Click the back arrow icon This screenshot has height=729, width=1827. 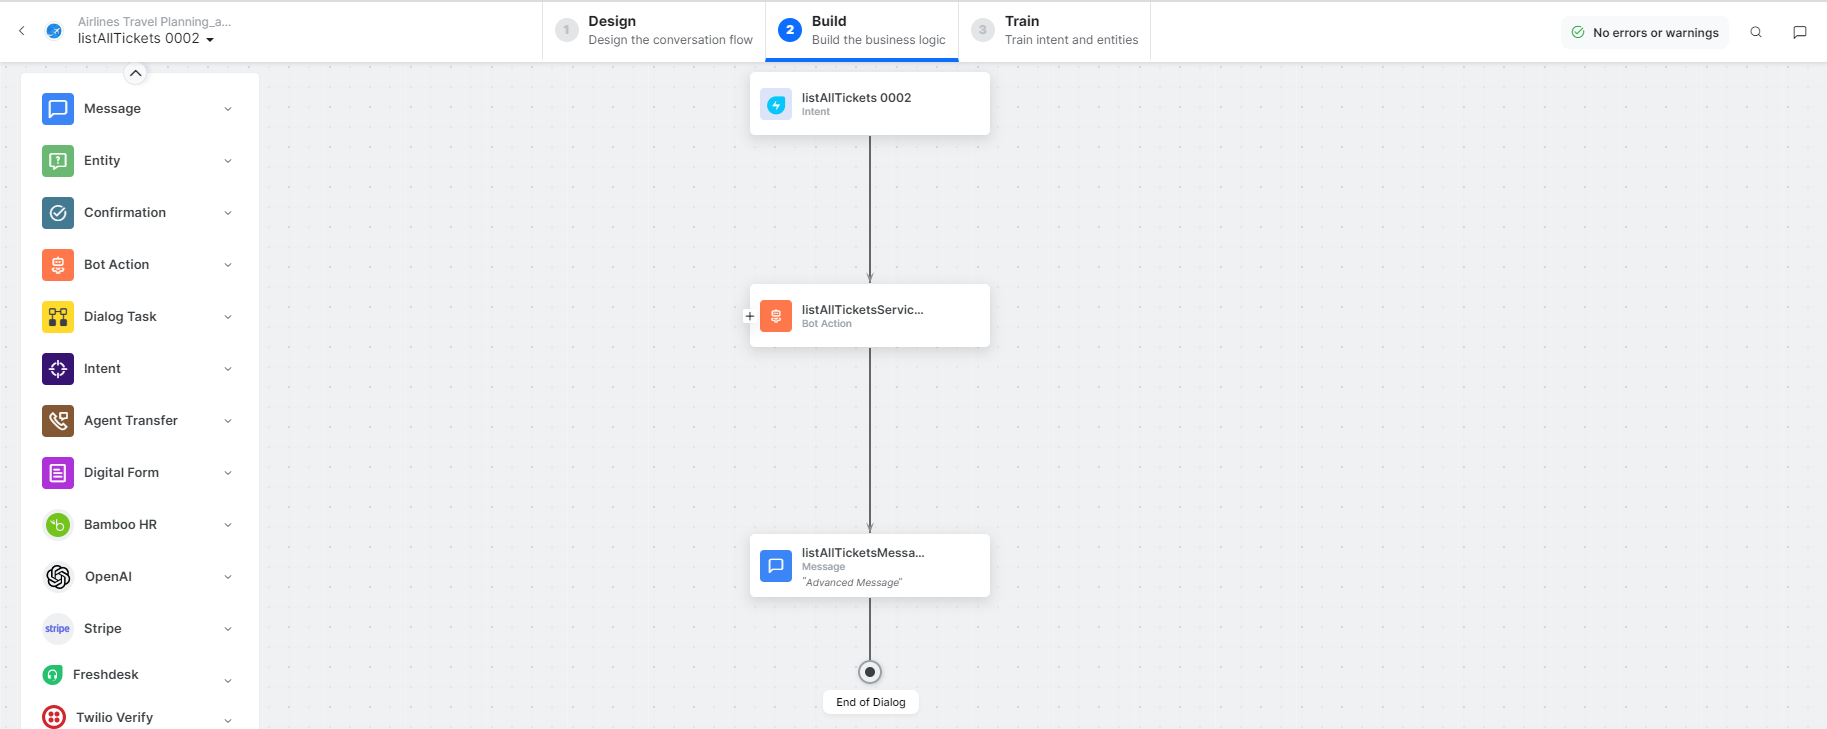[x=22, y=31]
